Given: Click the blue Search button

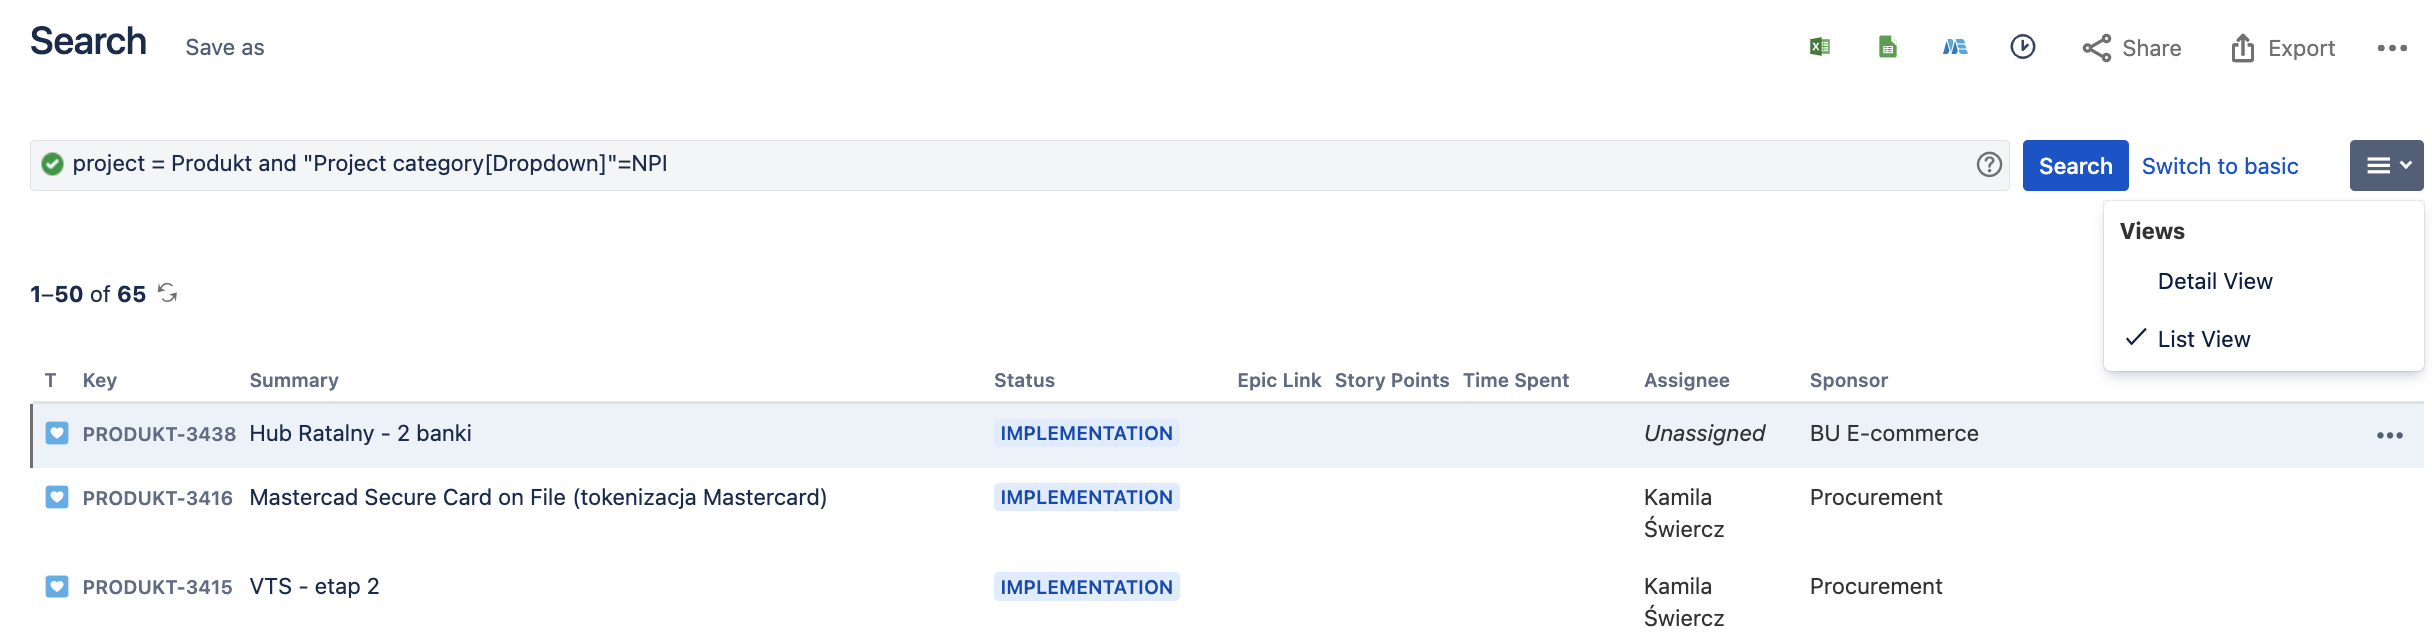Looking at the screenshot, I should coord(2075,166).
